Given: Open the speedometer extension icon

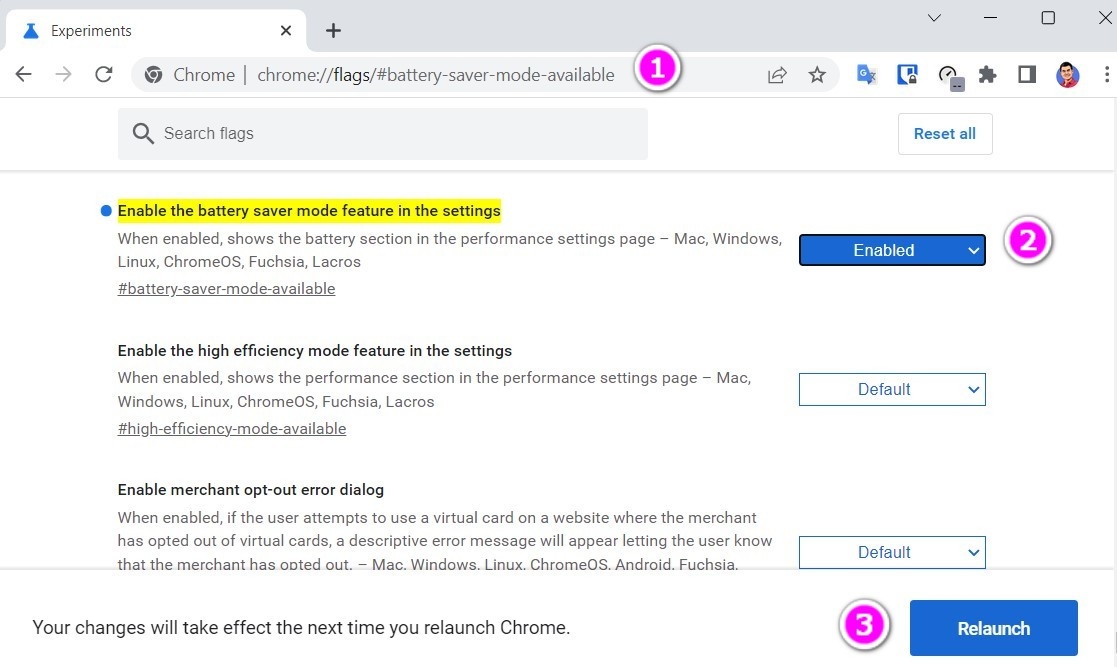Looking at the screenshot, I should pyautogui.click(x=950, y=76).
